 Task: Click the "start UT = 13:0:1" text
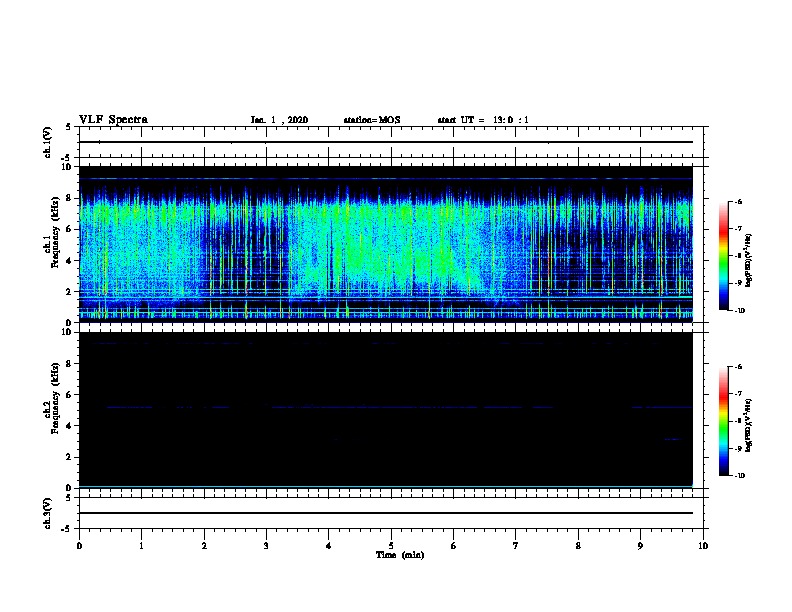pyautogui.click(x=483, y=120)
